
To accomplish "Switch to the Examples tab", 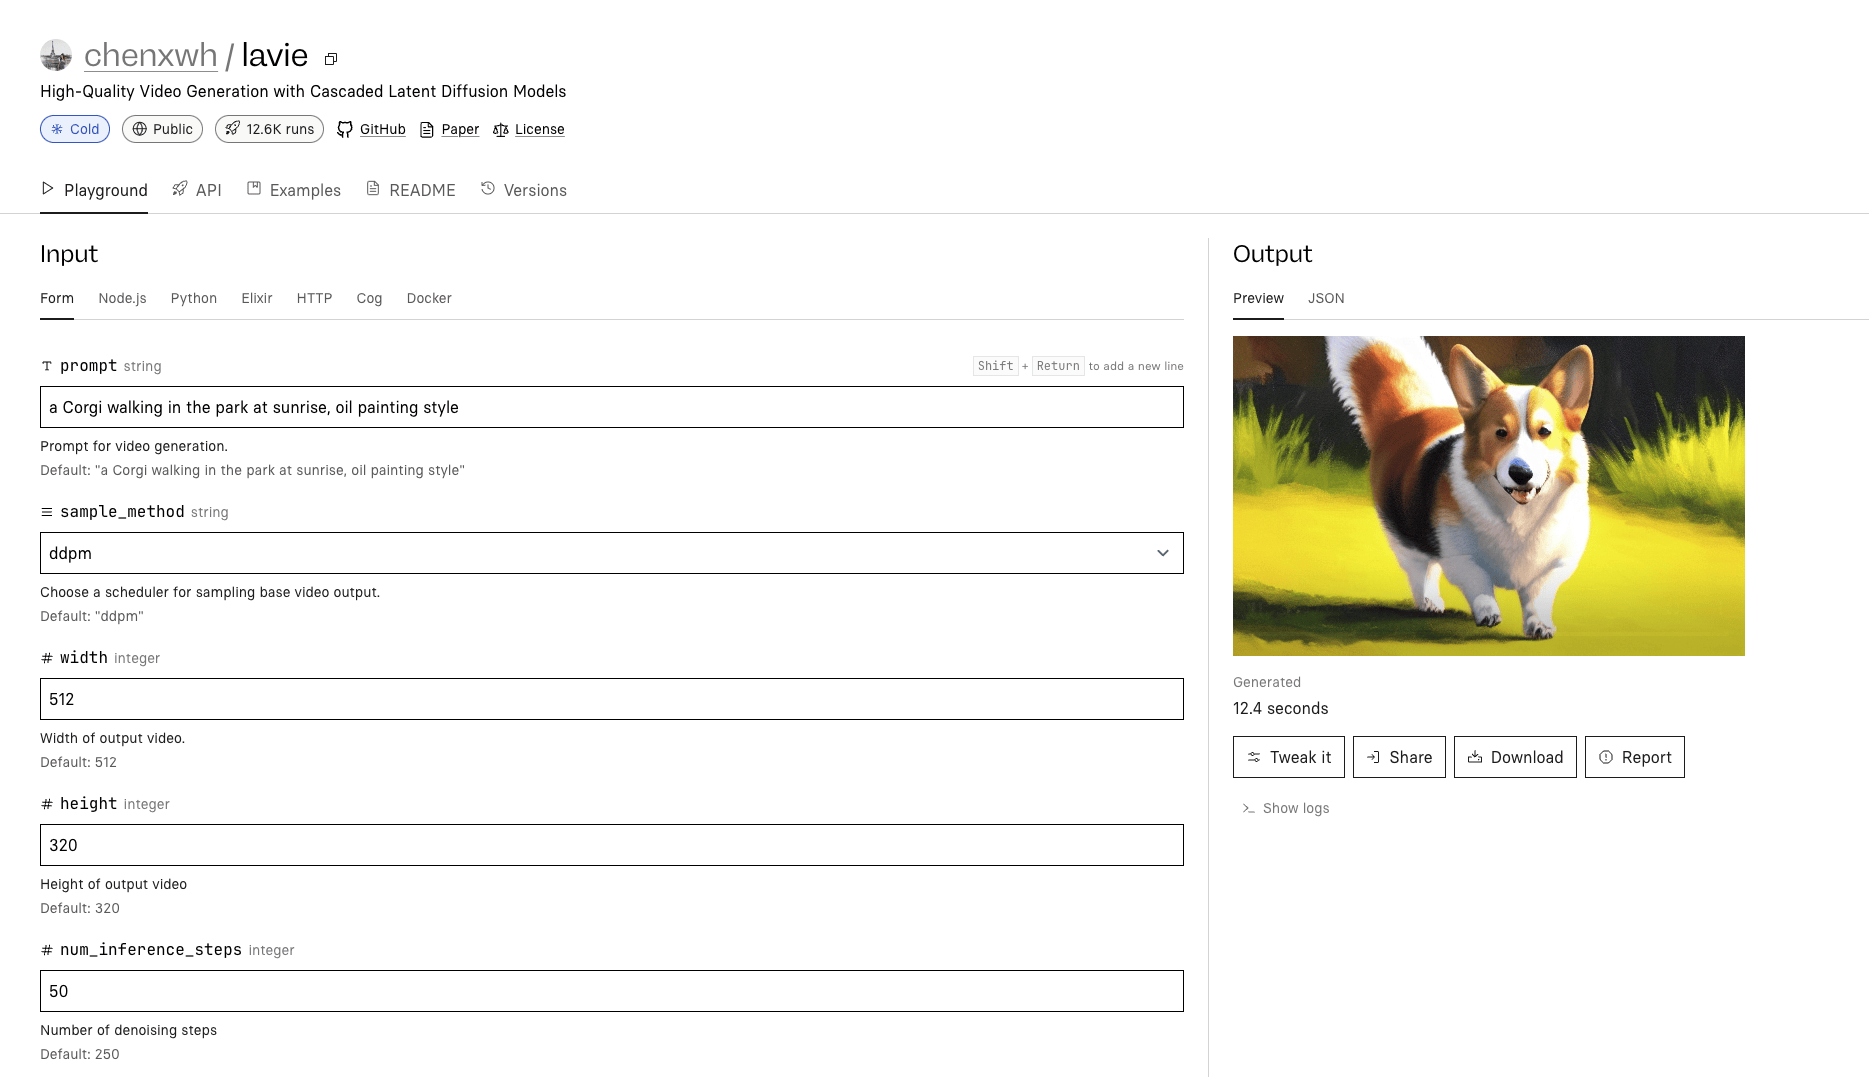I will [x=294, y=190].
